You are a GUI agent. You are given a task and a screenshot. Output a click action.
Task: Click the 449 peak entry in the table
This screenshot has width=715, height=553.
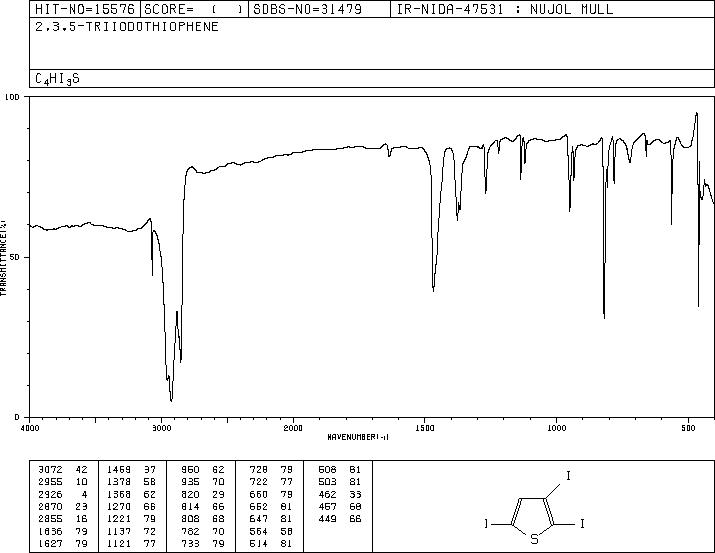coord(327,519)
